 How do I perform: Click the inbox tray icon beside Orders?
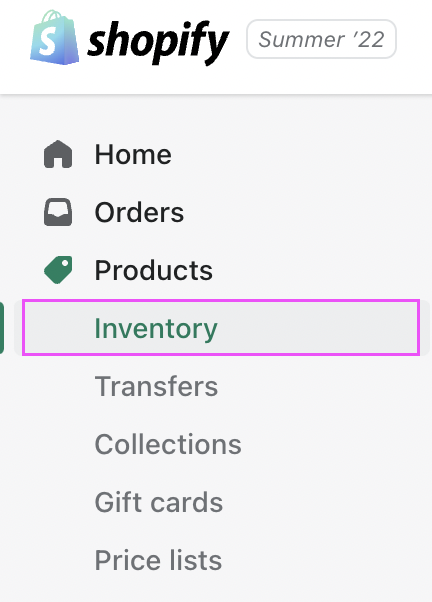pyautogui.click(x=58, y=212)
